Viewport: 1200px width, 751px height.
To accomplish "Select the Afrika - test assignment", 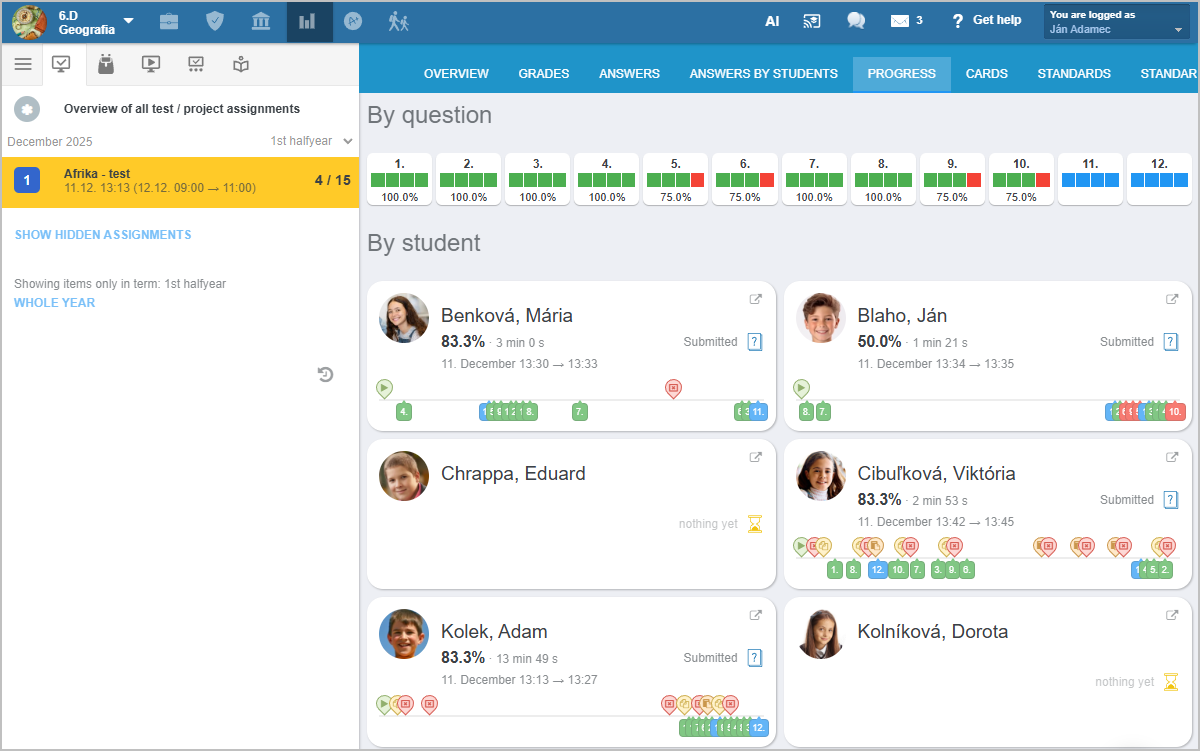I will point(180,181).
